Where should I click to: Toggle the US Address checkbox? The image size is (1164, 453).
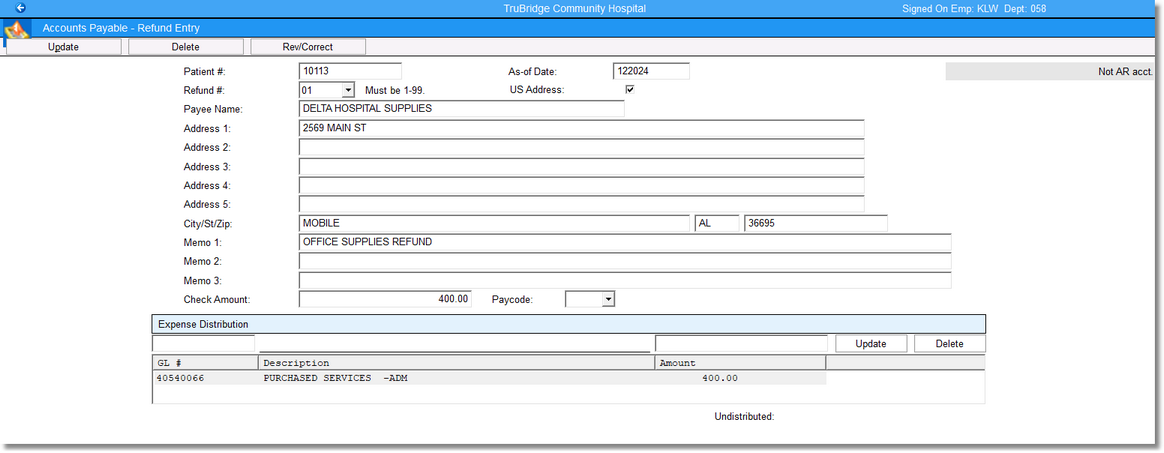(630, 90)
